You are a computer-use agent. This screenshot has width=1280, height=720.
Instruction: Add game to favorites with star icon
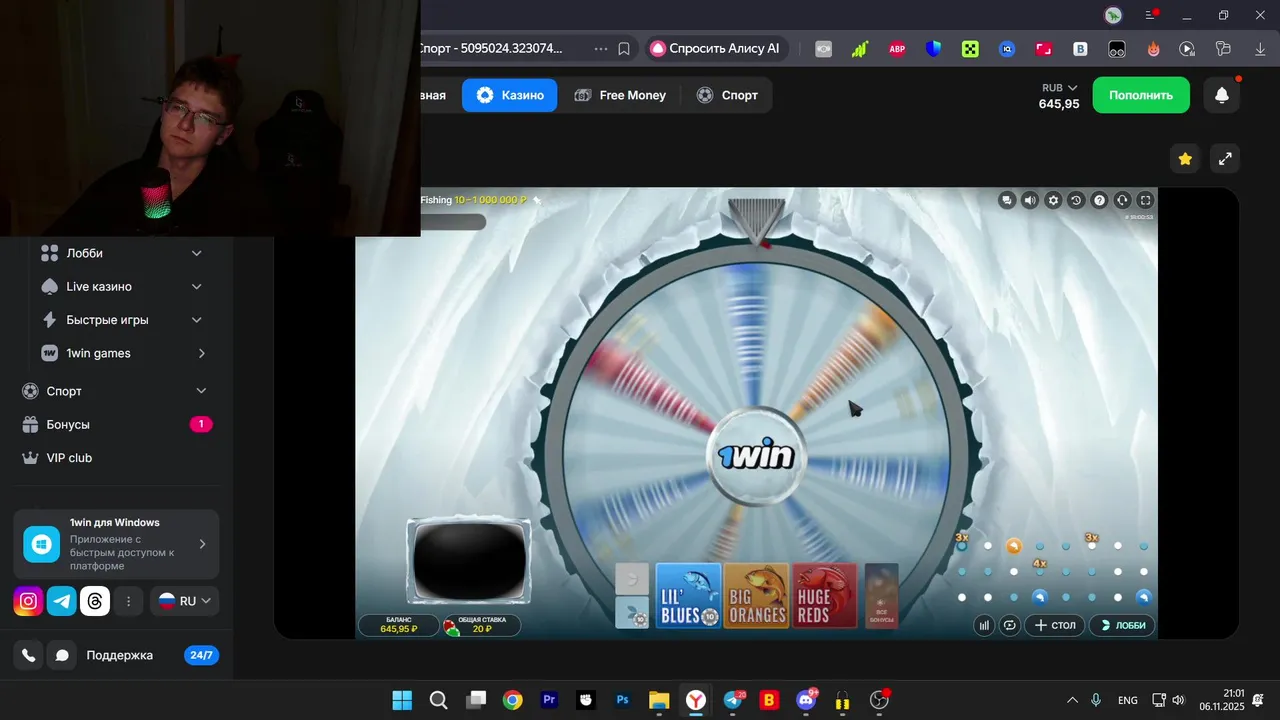point(1185,158)
